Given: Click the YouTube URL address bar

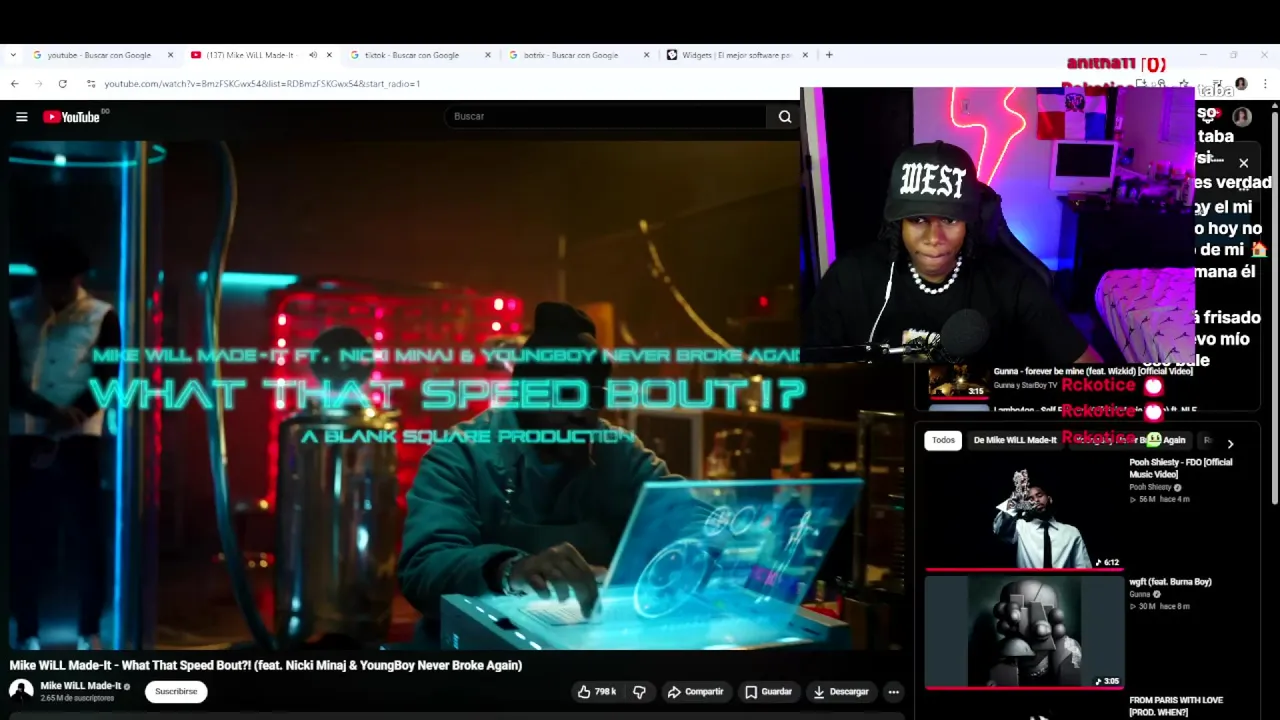Looking at the screenshot, I should (262, 84).
